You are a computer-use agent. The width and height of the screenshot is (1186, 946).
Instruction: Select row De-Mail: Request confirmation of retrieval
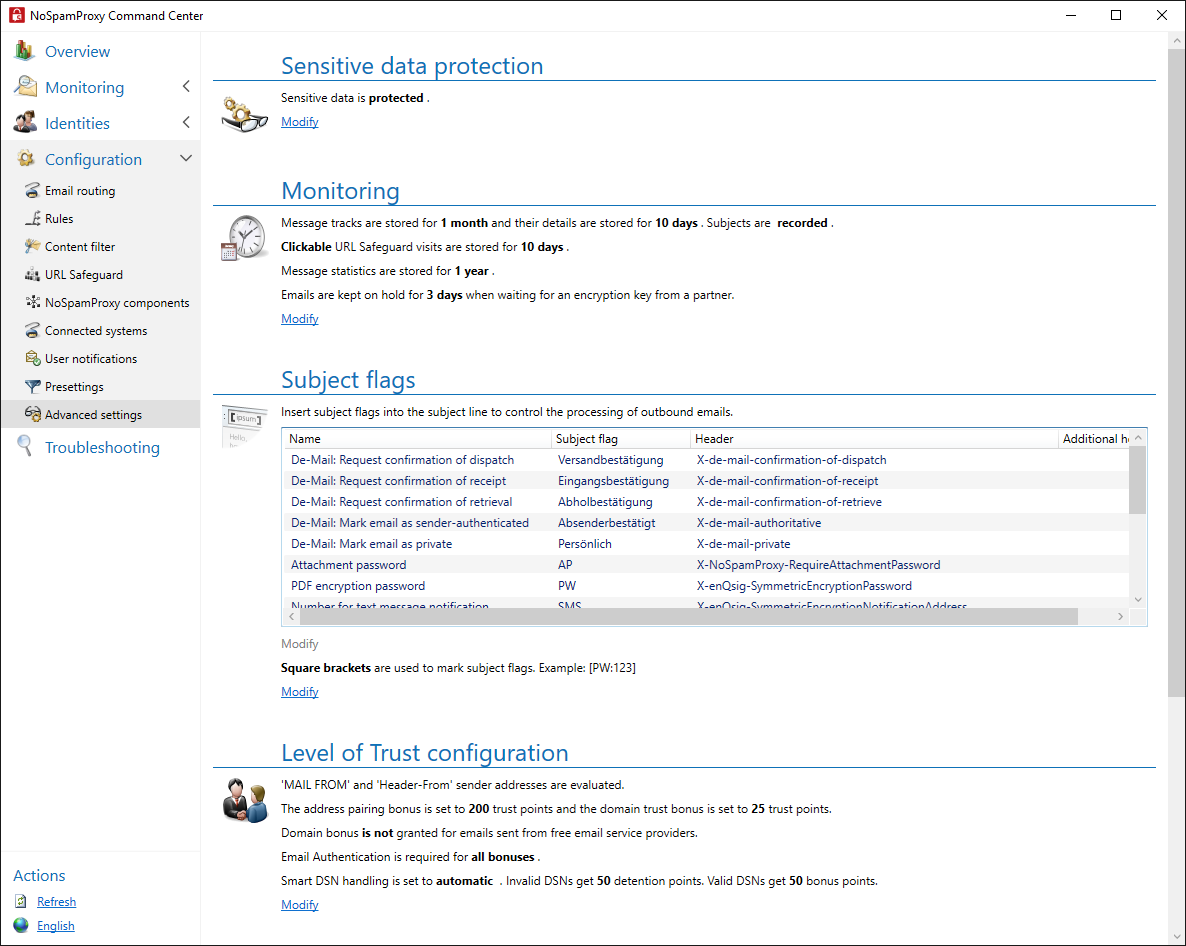[x=706, y=502]
